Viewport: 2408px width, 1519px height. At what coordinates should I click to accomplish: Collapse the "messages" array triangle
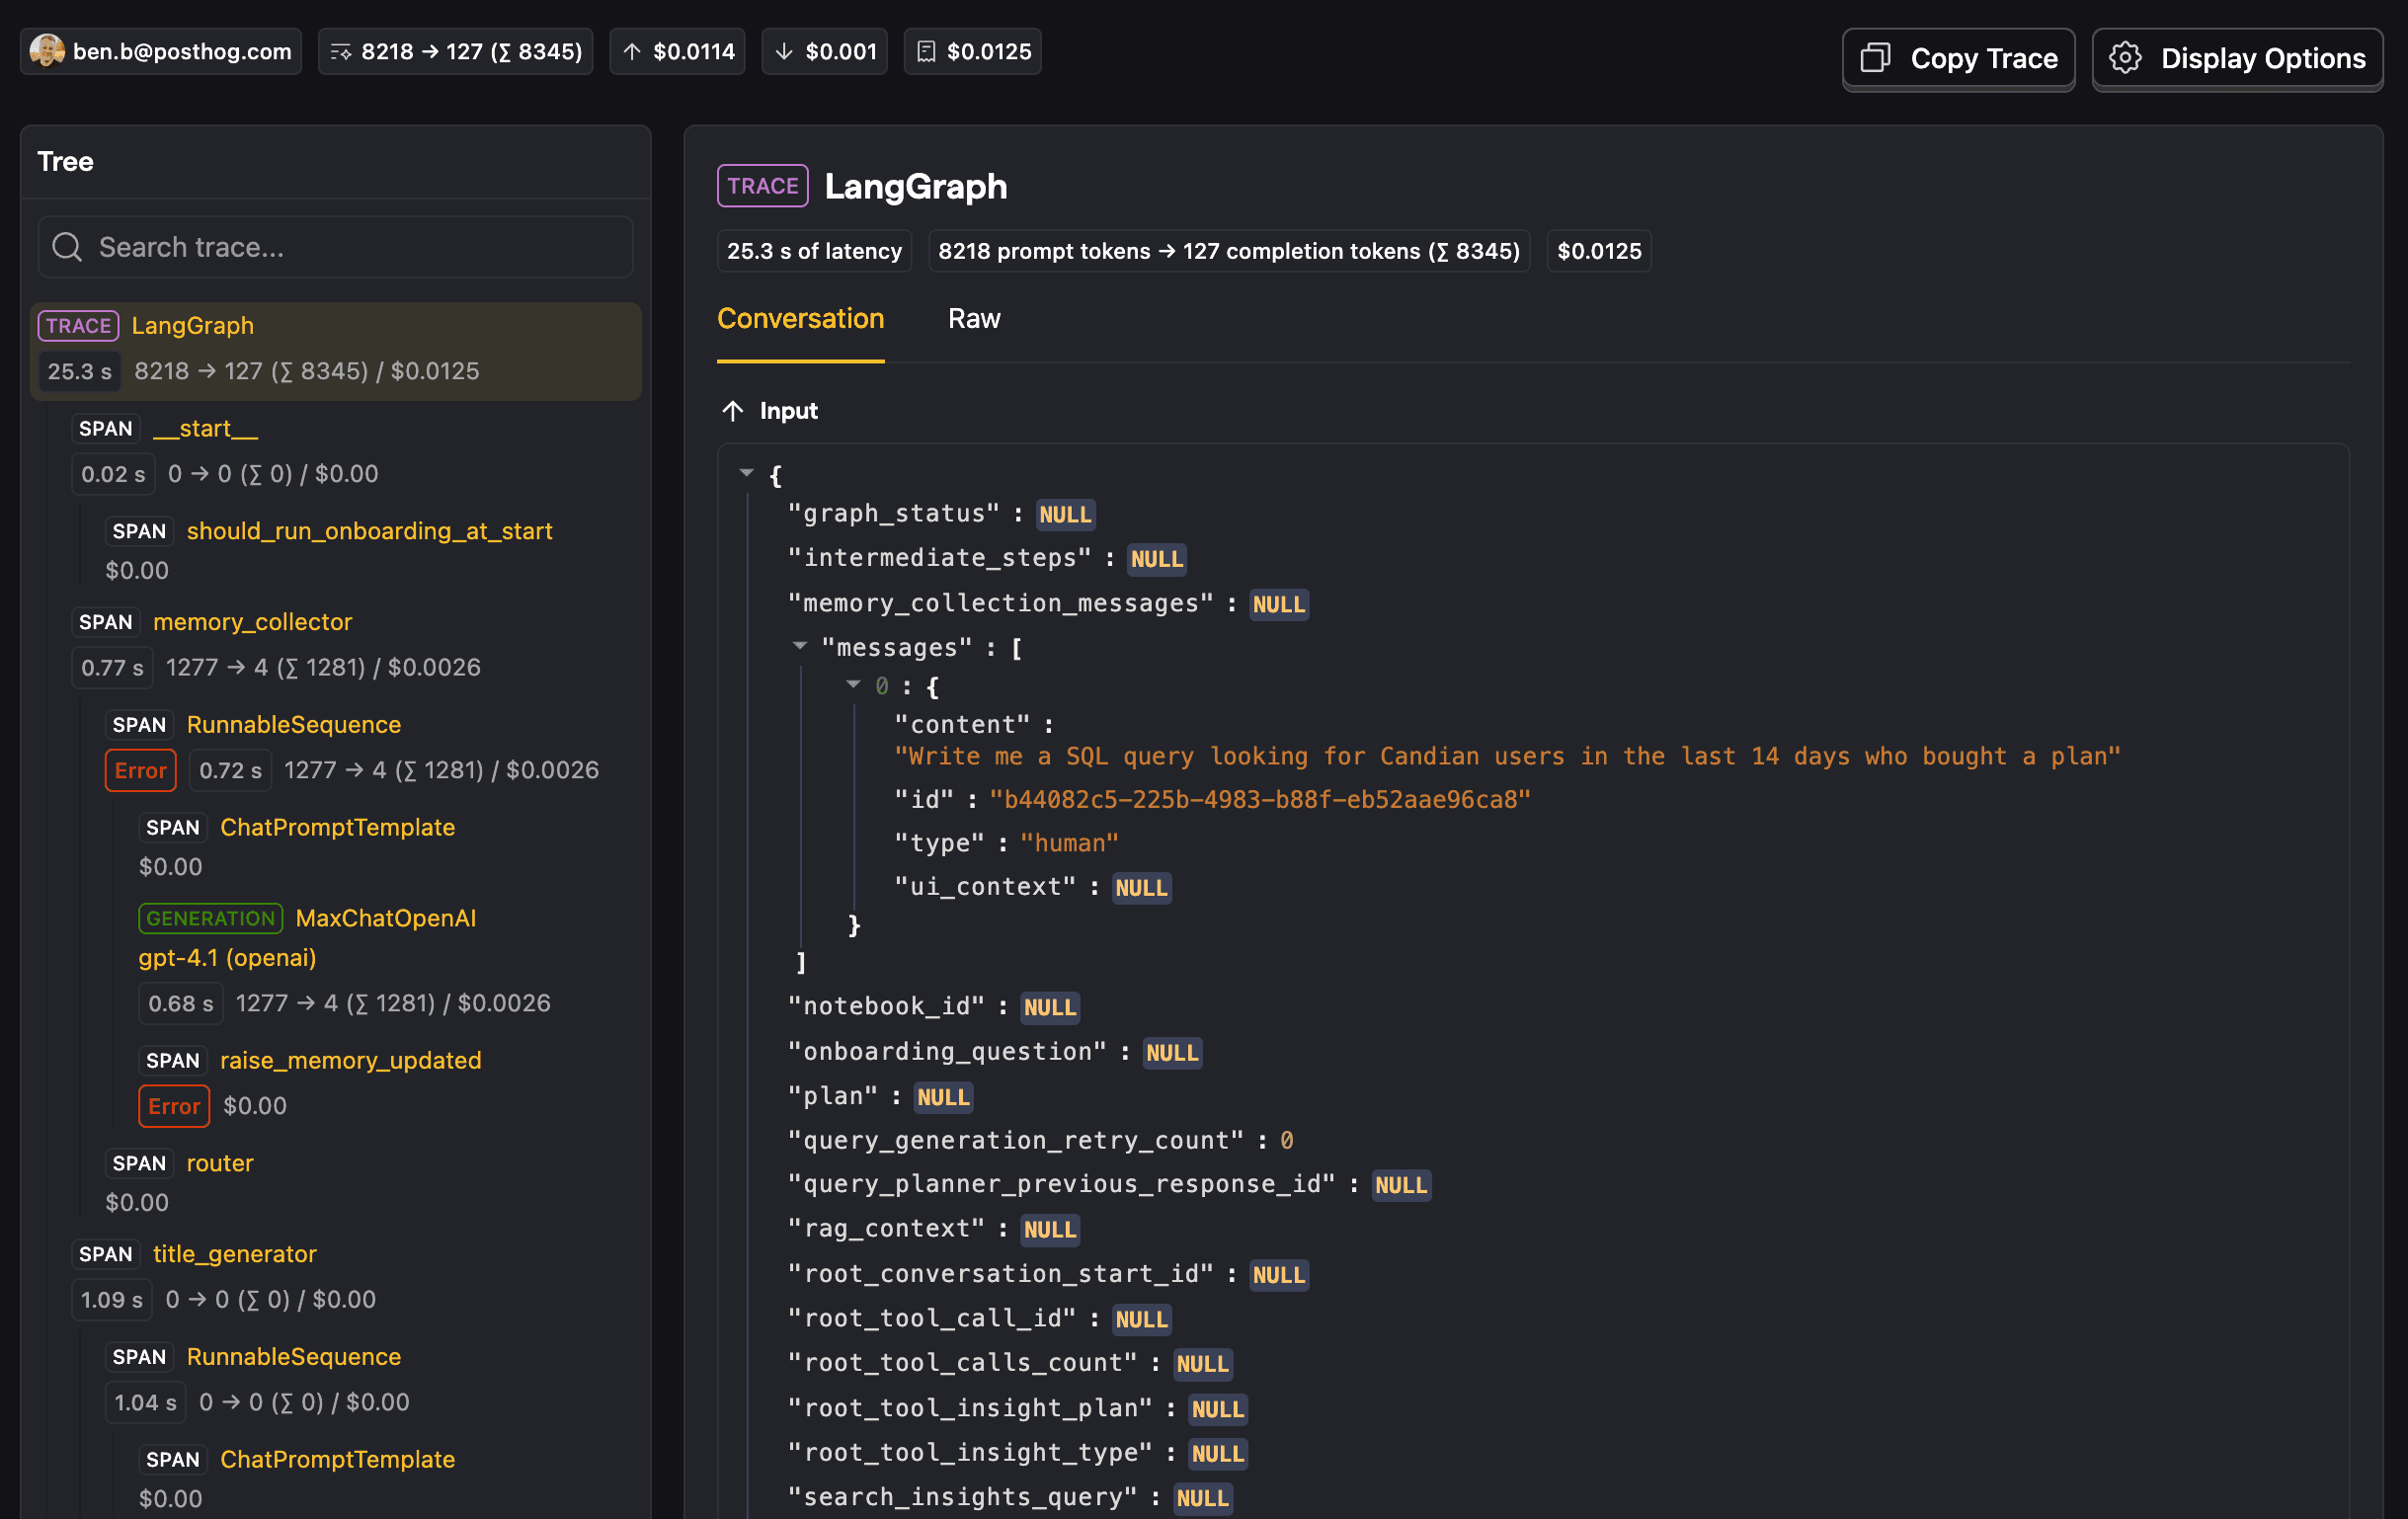coord(799,646)
